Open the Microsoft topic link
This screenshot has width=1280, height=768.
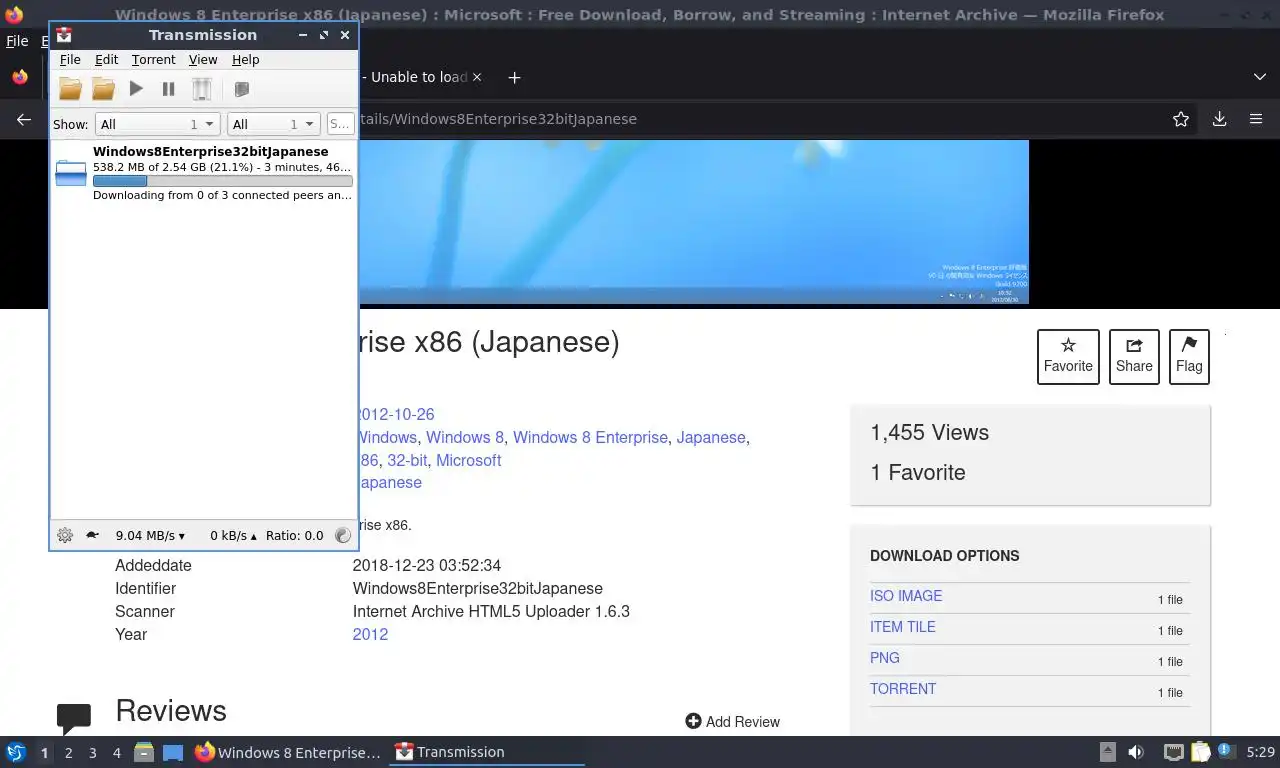[468, 460]
